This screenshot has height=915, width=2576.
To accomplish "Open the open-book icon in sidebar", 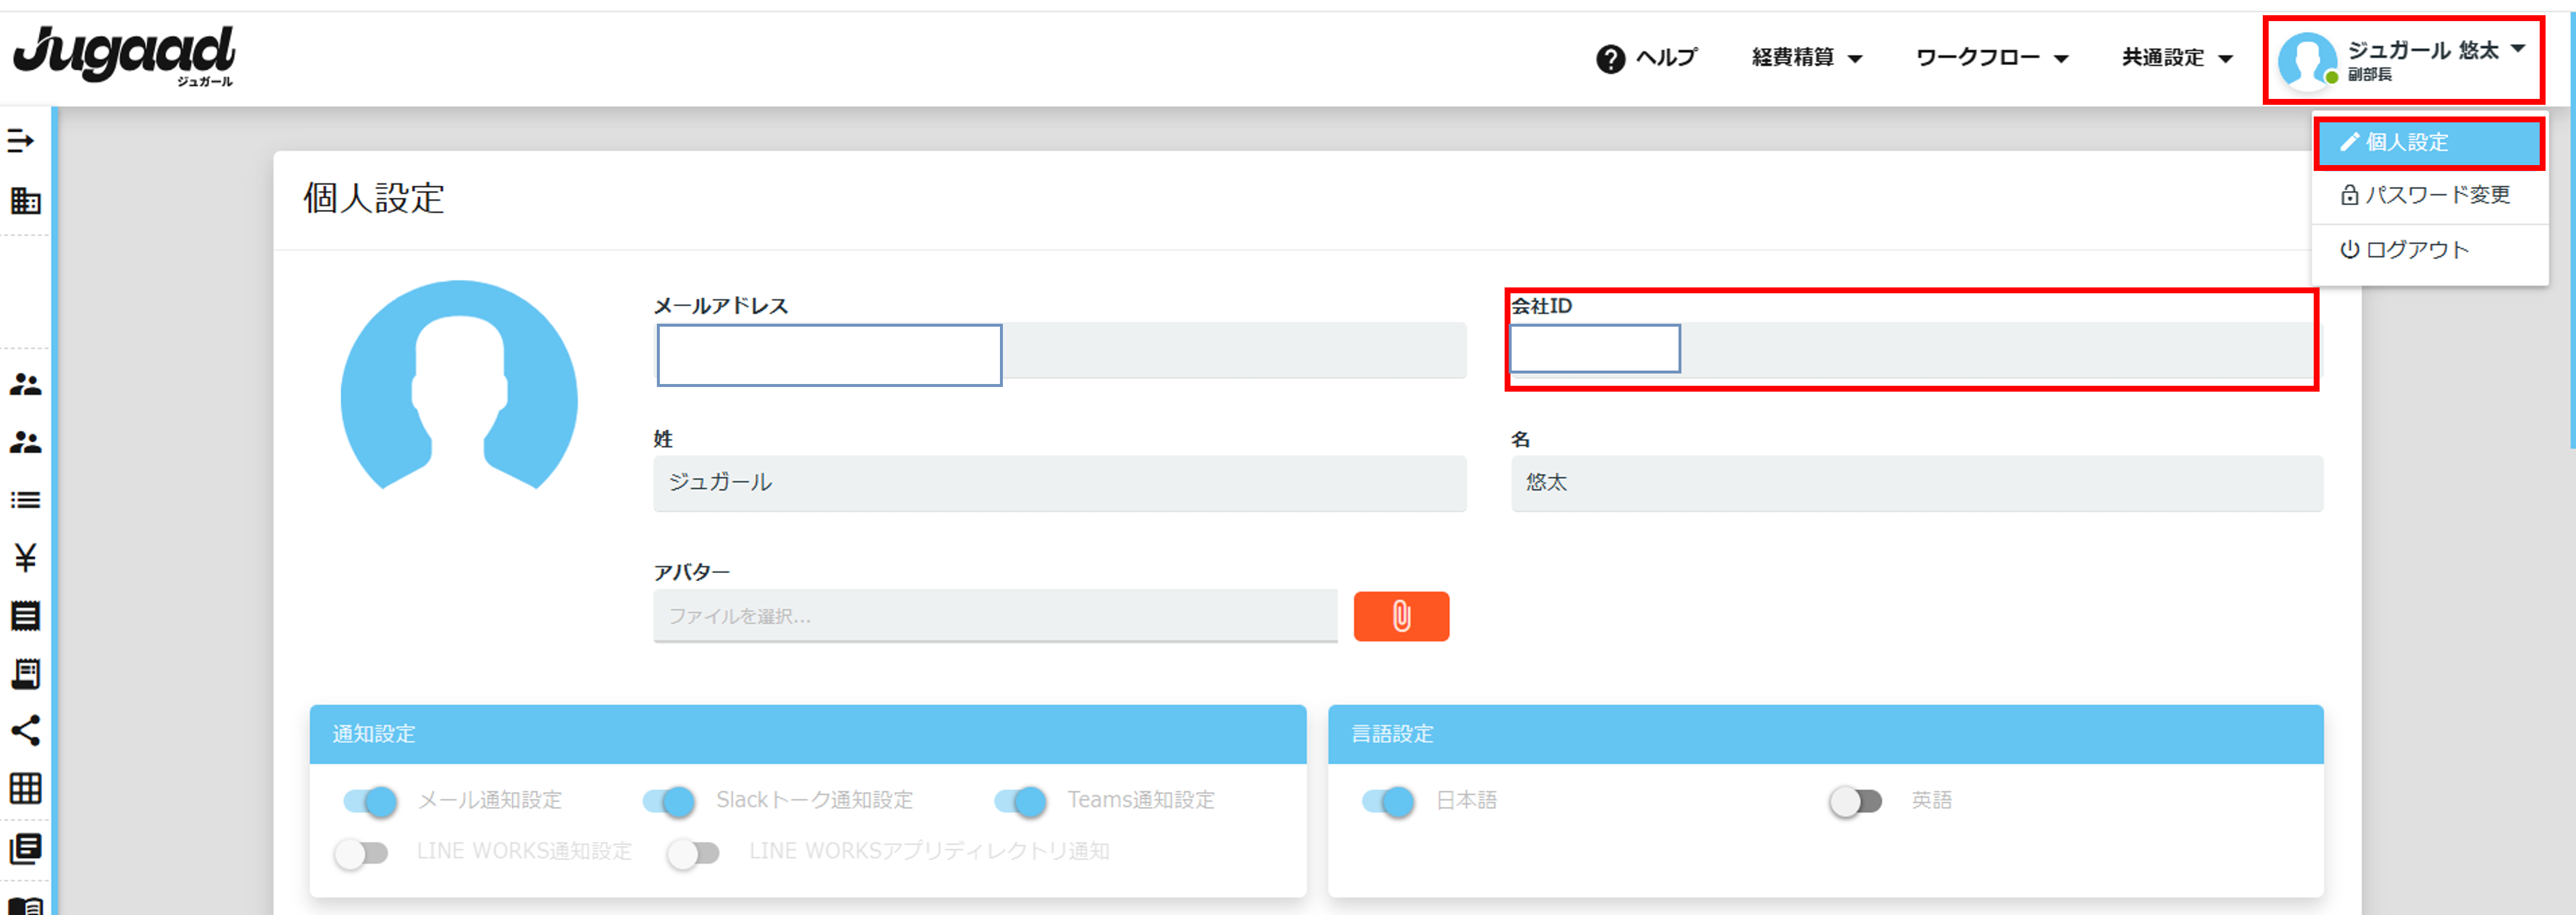I will 25,905.
